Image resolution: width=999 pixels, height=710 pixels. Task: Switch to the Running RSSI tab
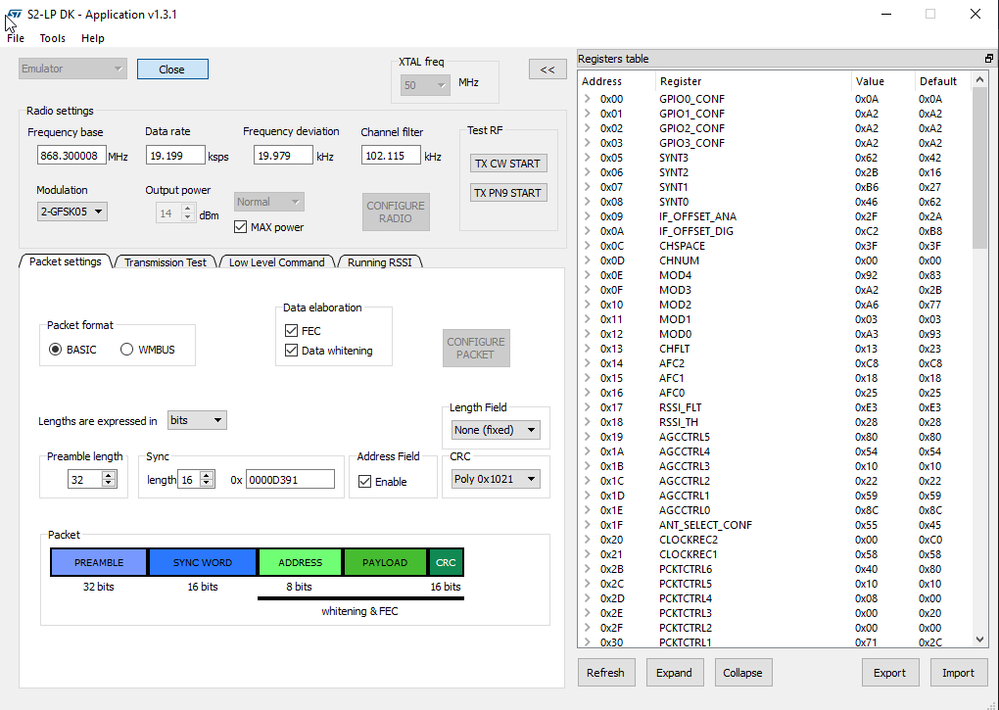click(x=379, y=262)
